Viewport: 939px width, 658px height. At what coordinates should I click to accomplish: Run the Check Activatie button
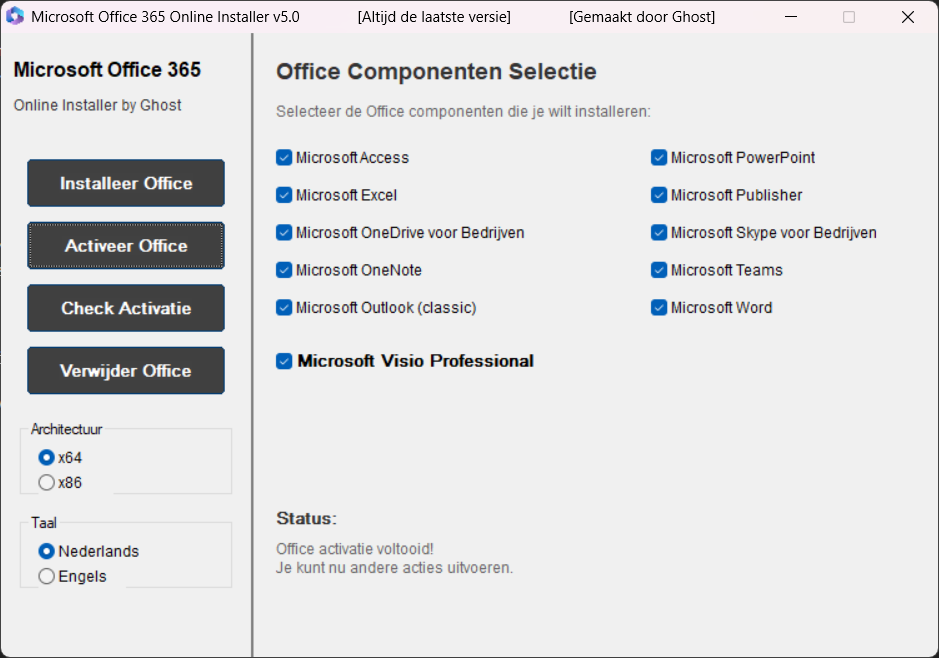pyautogui.click(x=126, y=308)
